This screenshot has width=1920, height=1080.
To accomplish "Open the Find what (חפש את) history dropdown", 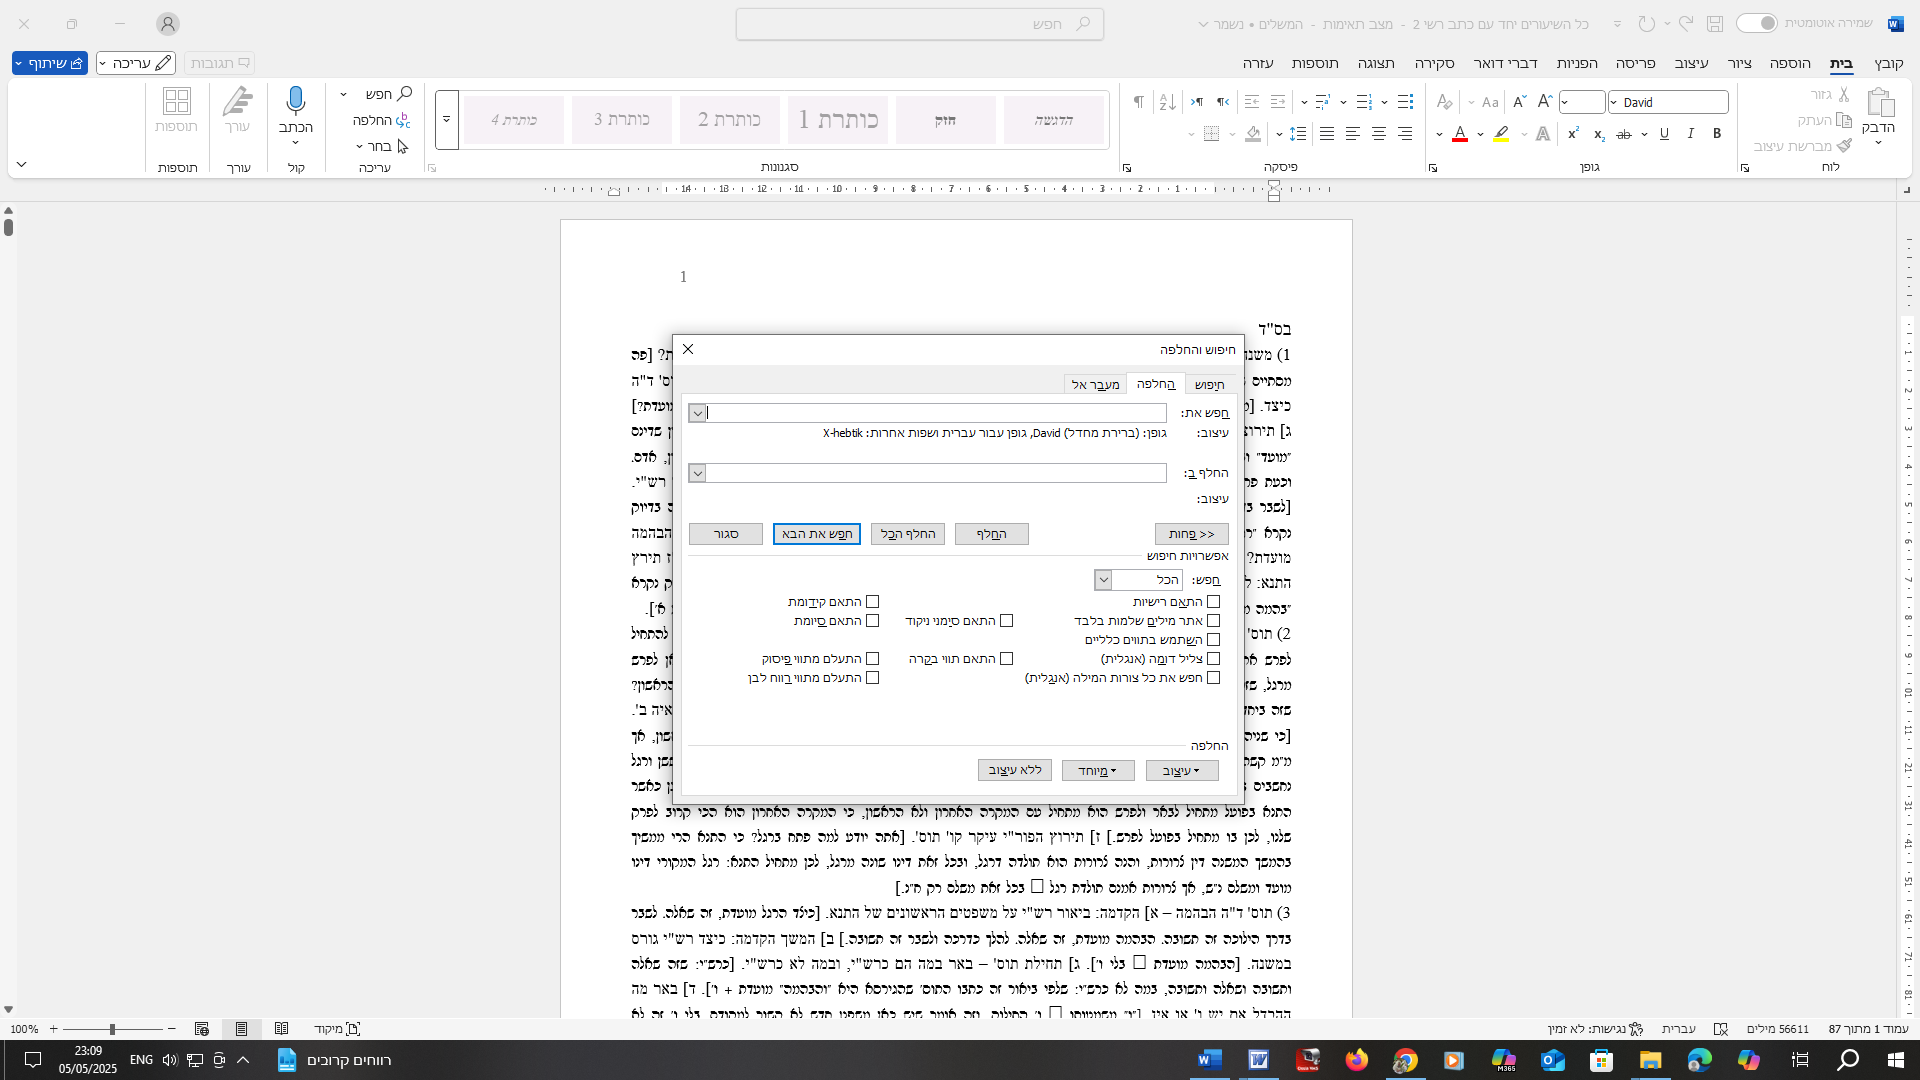I will (698, 413).
